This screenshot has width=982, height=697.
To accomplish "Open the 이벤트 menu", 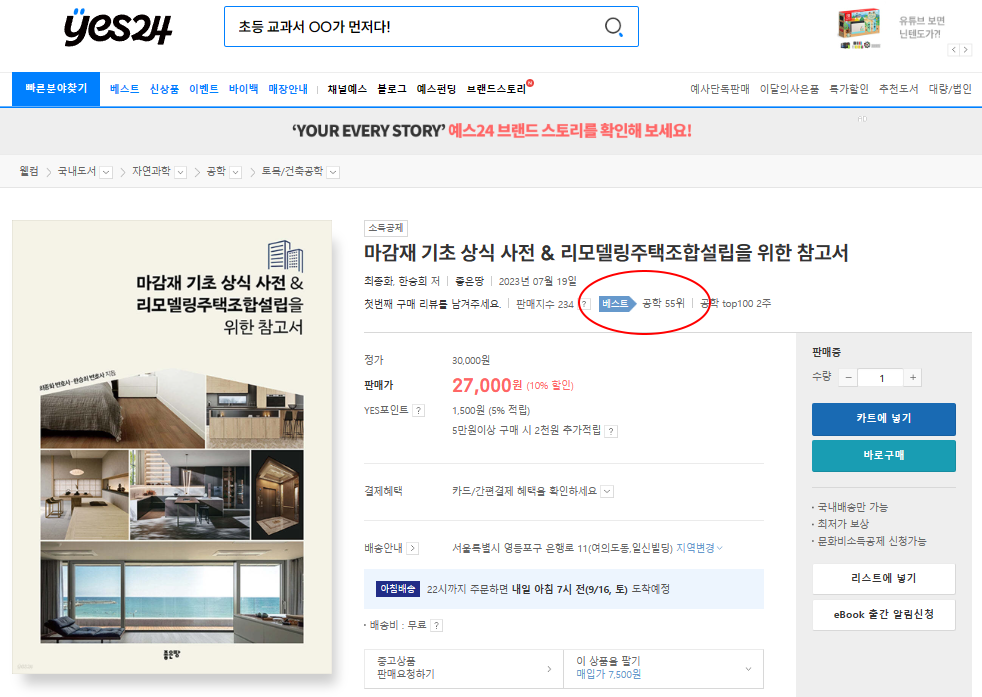I will 204,89.
